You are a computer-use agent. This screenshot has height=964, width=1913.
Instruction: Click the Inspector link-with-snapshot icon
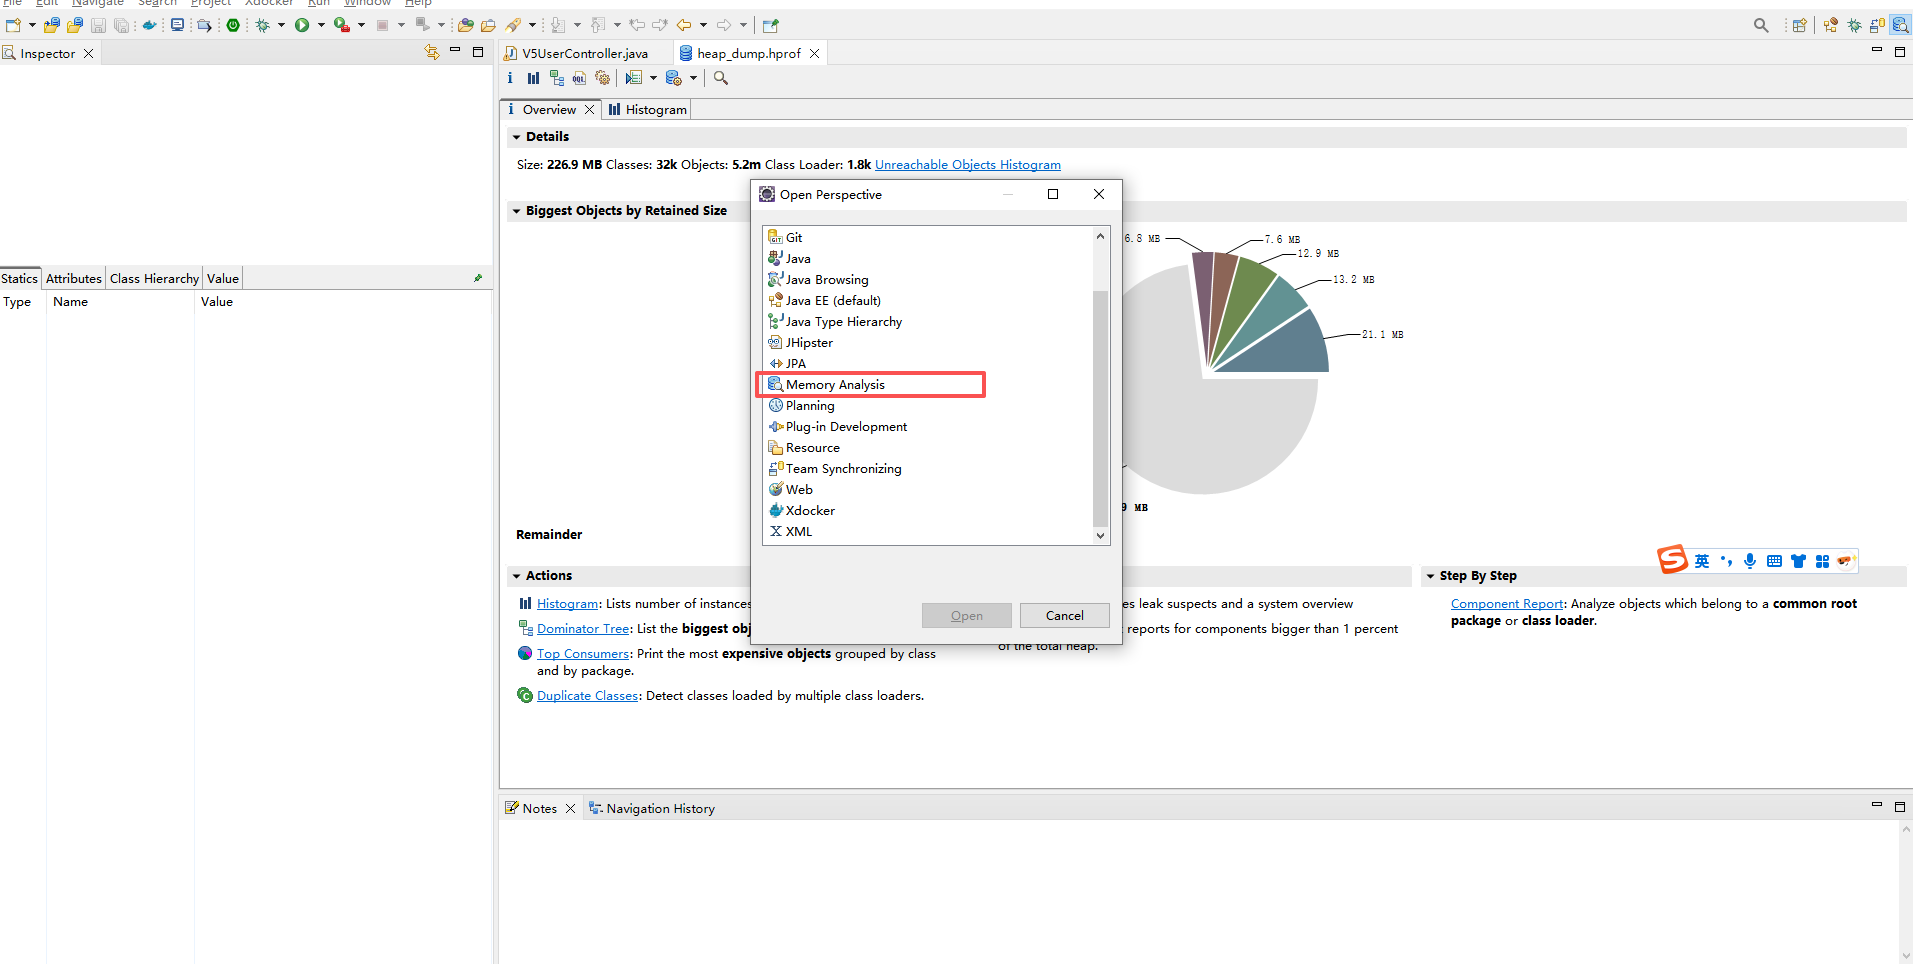[x=431, y=52]
